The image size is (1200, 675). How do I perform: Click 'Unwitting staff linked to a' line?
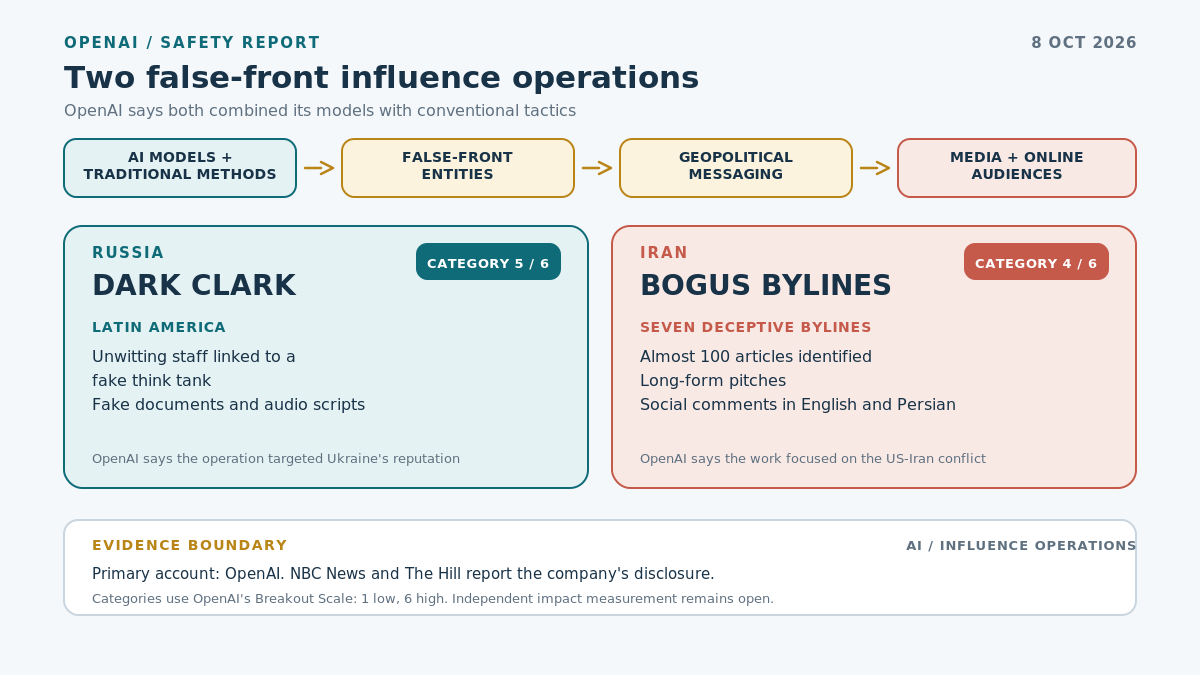point(194,357)
